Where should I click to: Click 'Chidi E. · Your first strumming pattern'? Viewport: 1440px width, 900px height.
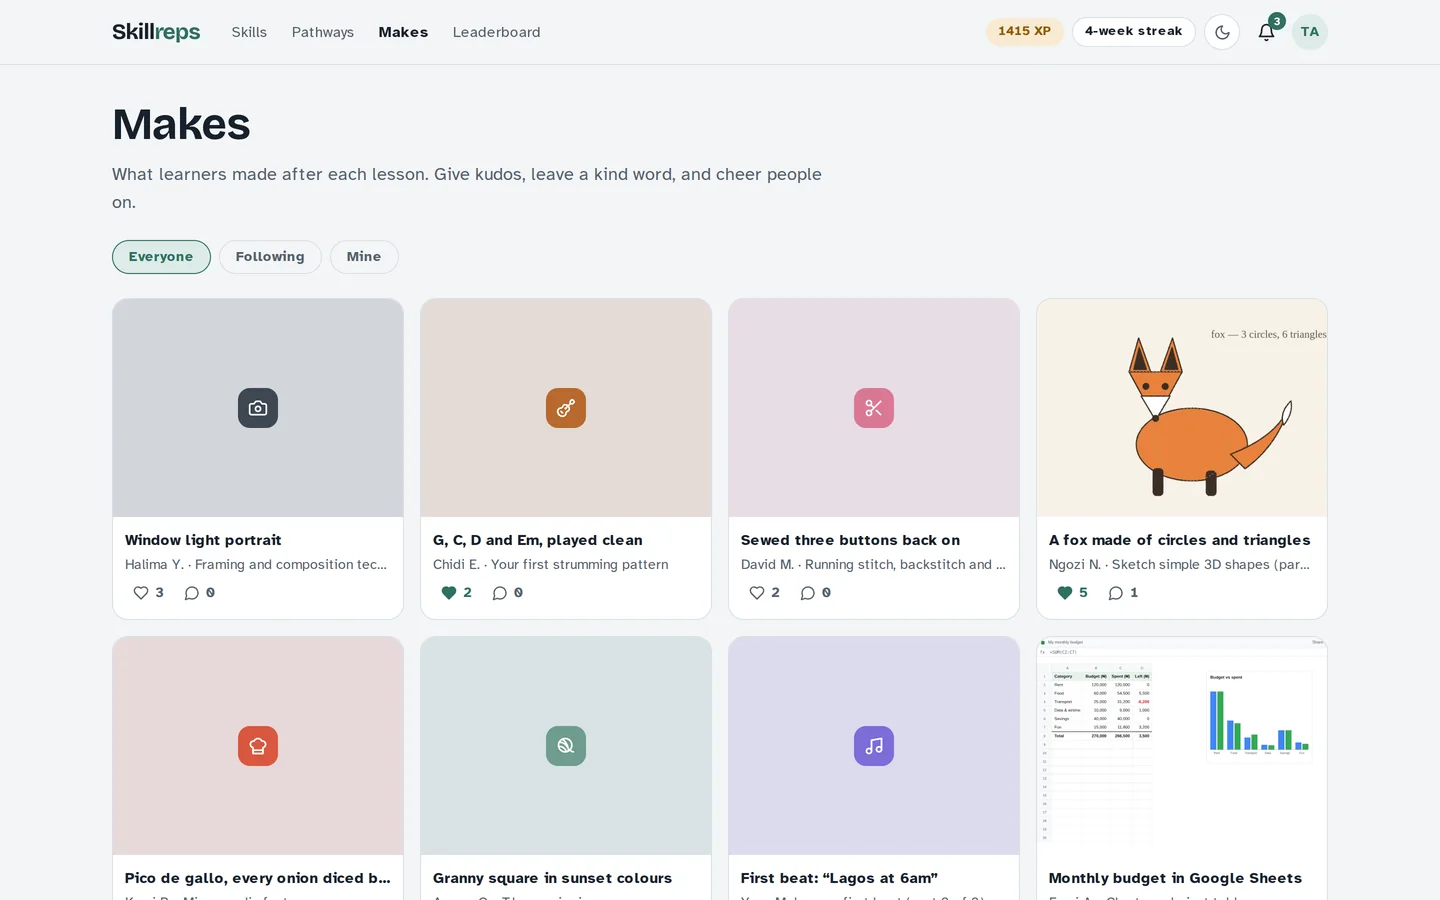[551, 565]
